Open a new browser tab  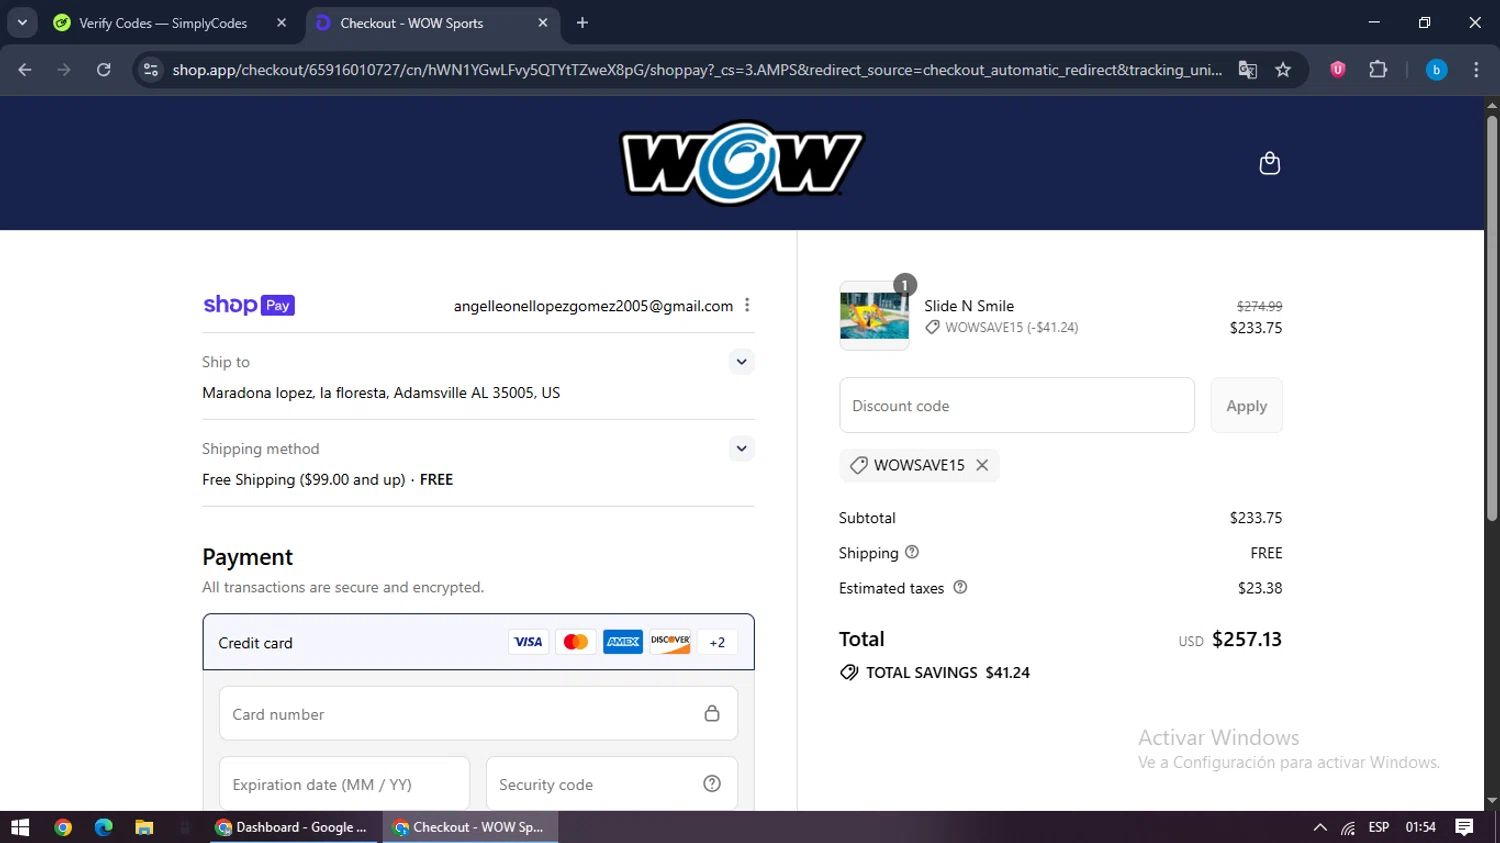(x=582, y=23)
